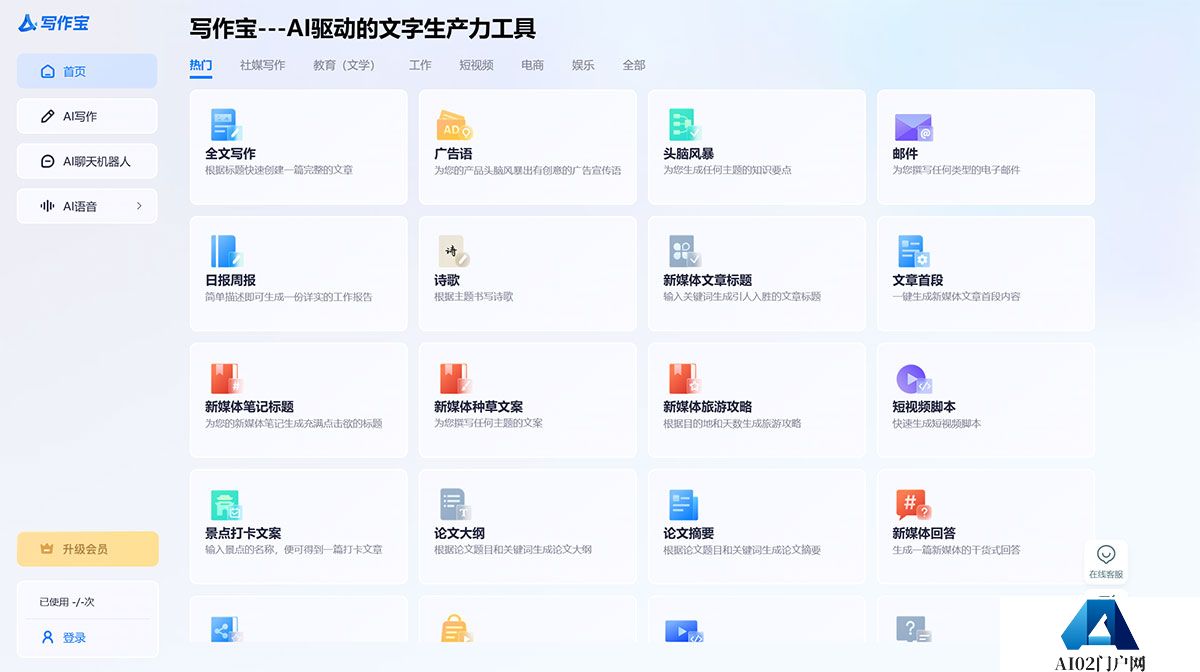This screenshot has width=1200, height=672.
Task: Click the 短视频脚本 card title
Action: click(924, 407)
